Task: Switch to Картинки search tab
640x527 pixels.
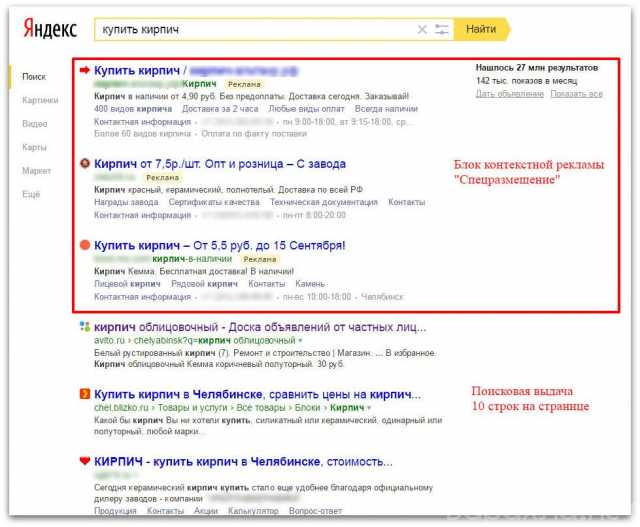Action: 40,100
